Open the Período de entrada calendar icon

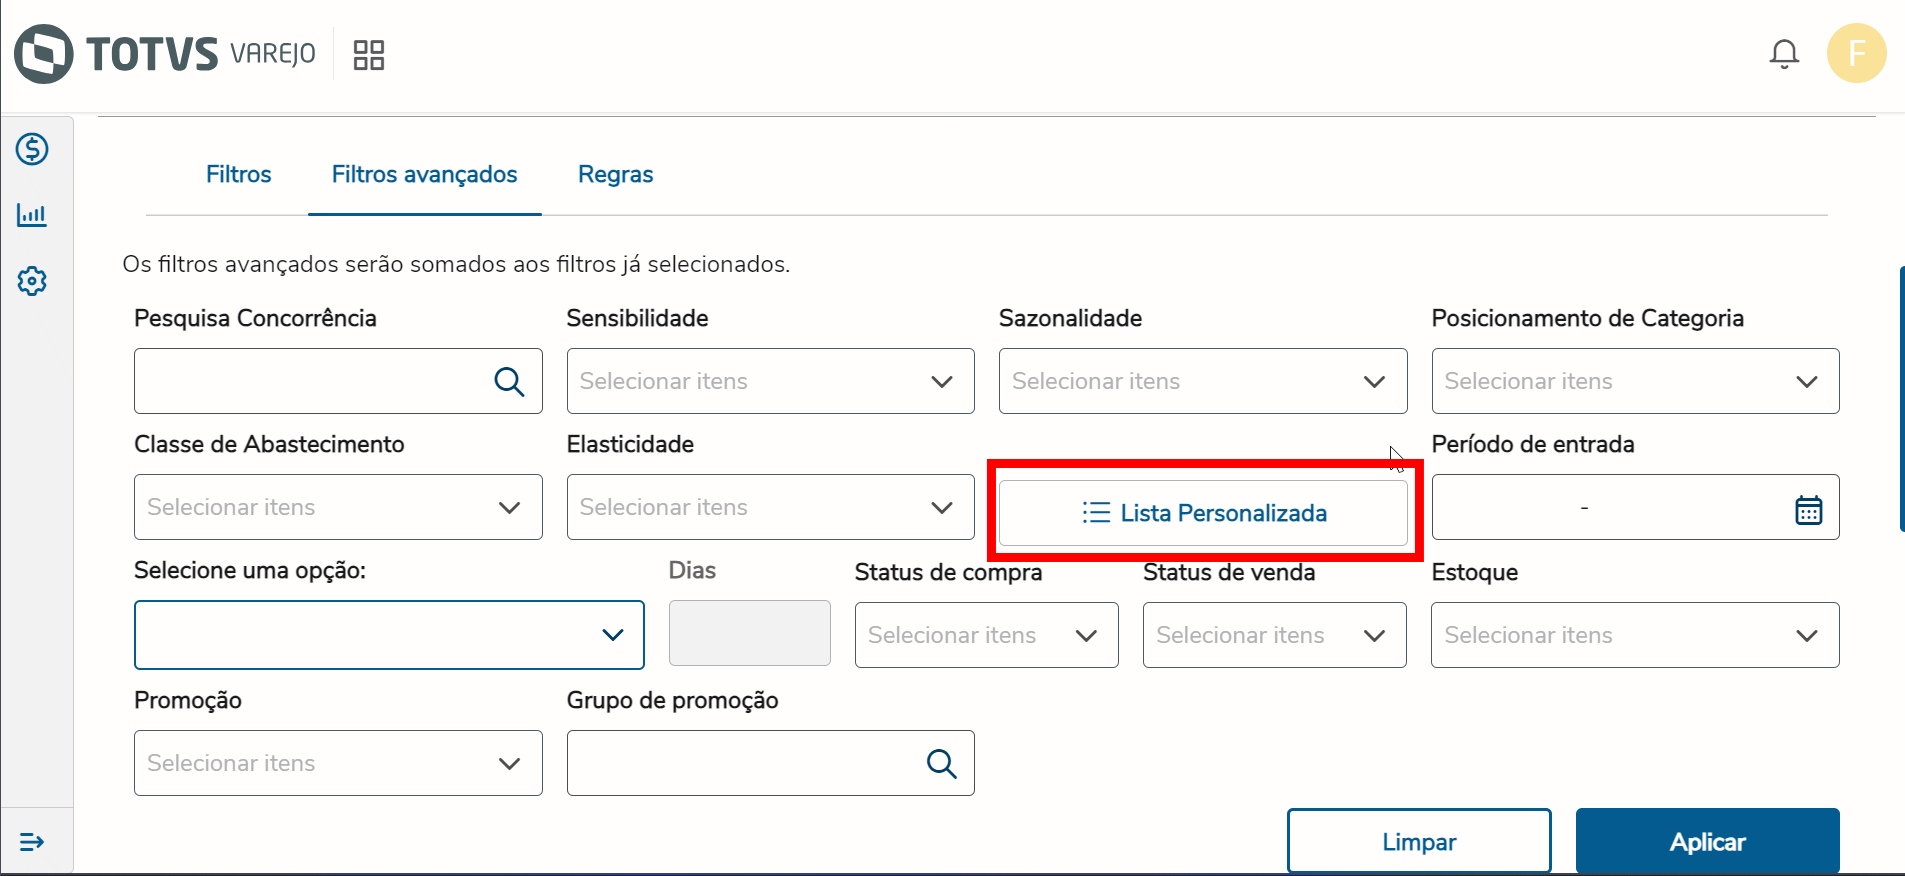[1808, 509]
